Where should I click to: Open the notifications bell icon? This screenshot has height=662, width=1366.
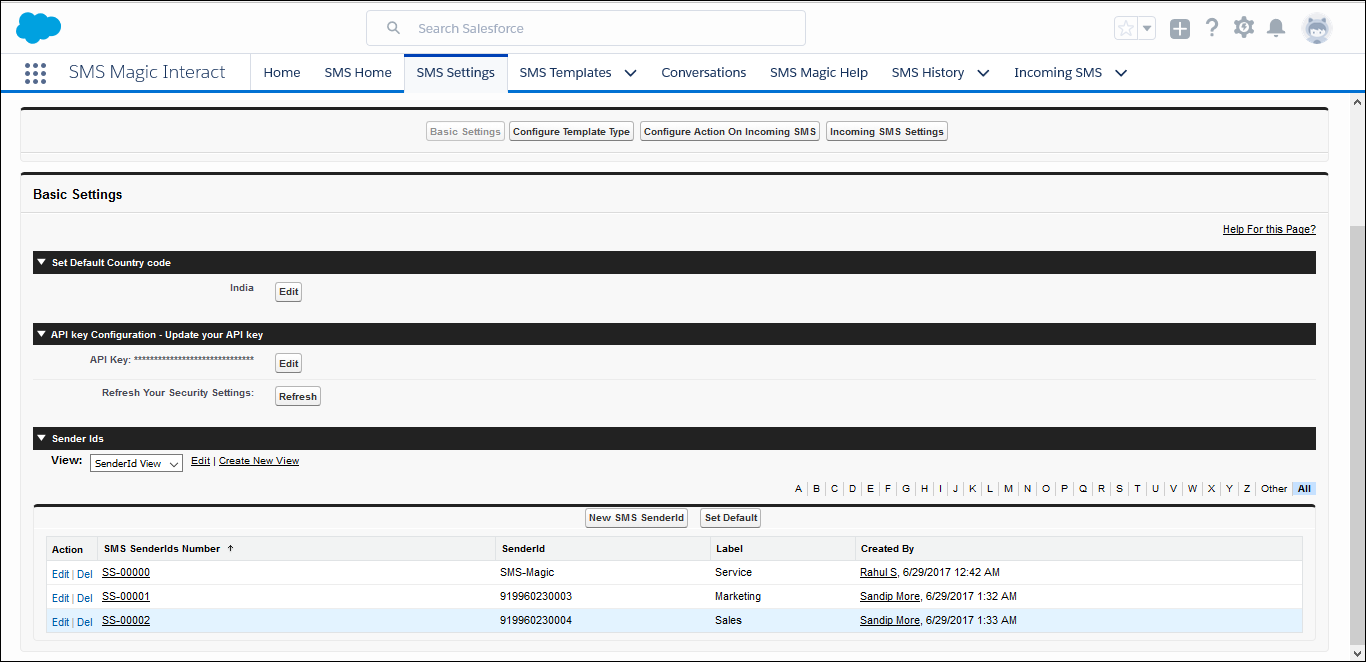tap(1276, 28)
